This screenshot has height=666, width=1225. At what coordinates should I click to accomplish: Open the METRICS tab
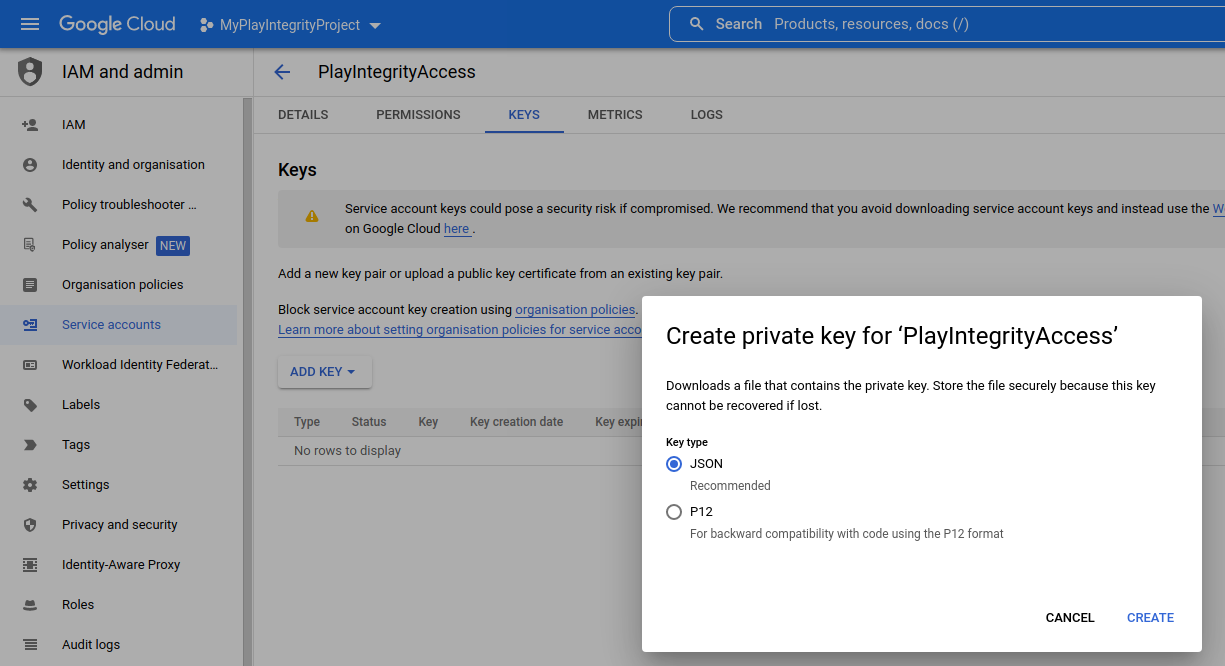coord(615,114)
